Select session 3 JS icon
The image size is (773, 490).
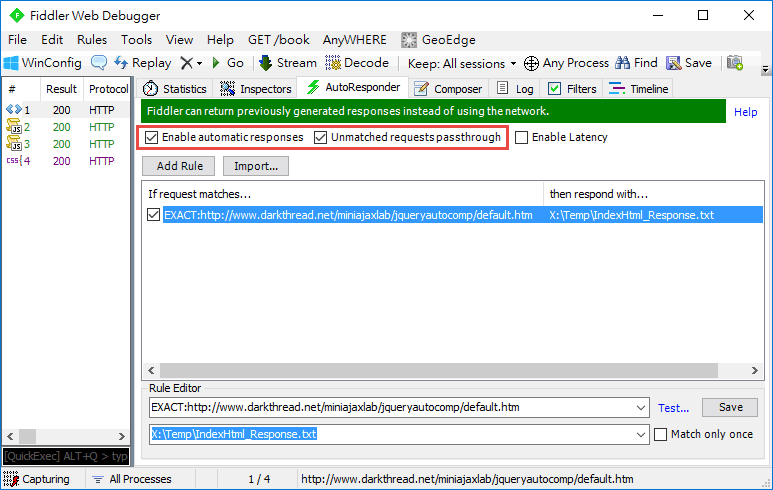[14, 143]
